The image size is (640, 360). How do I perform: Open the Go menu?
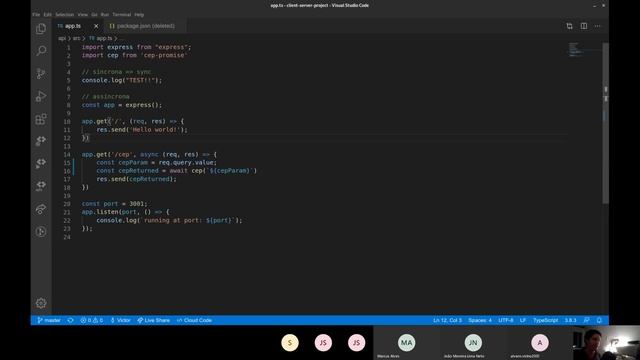pyautogui.click(x=94, y=15)
